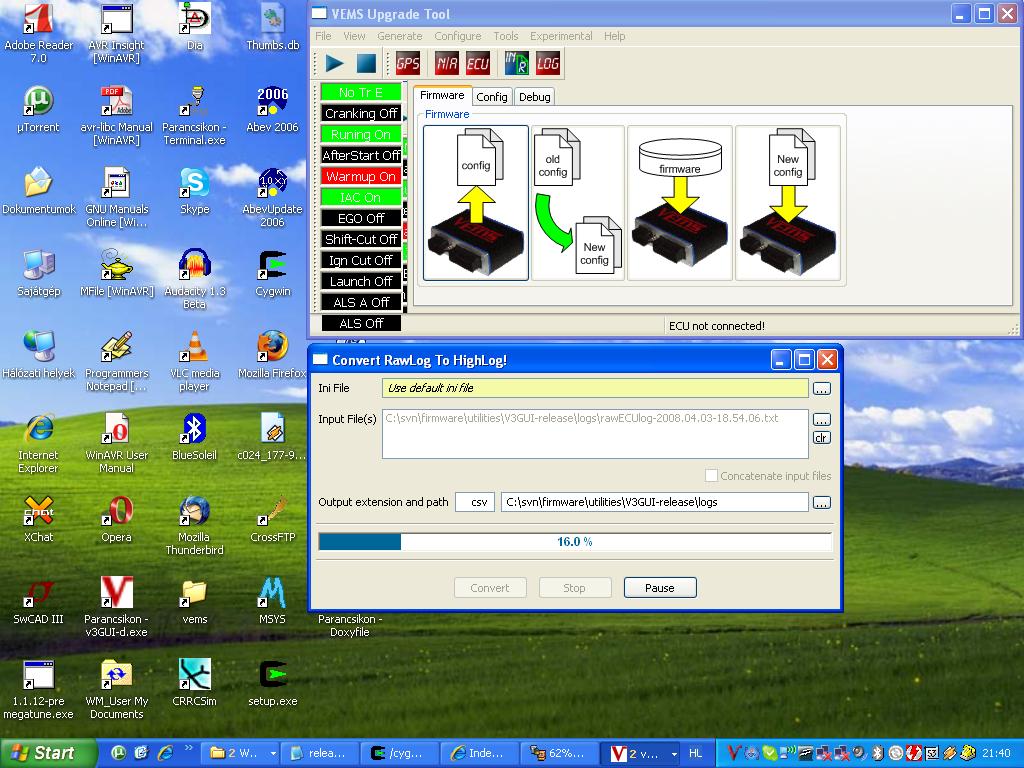Click the blue Stop square in VEMS toolbar
The height and width of the screenshot is (768, 1024).
click(366, 63)
